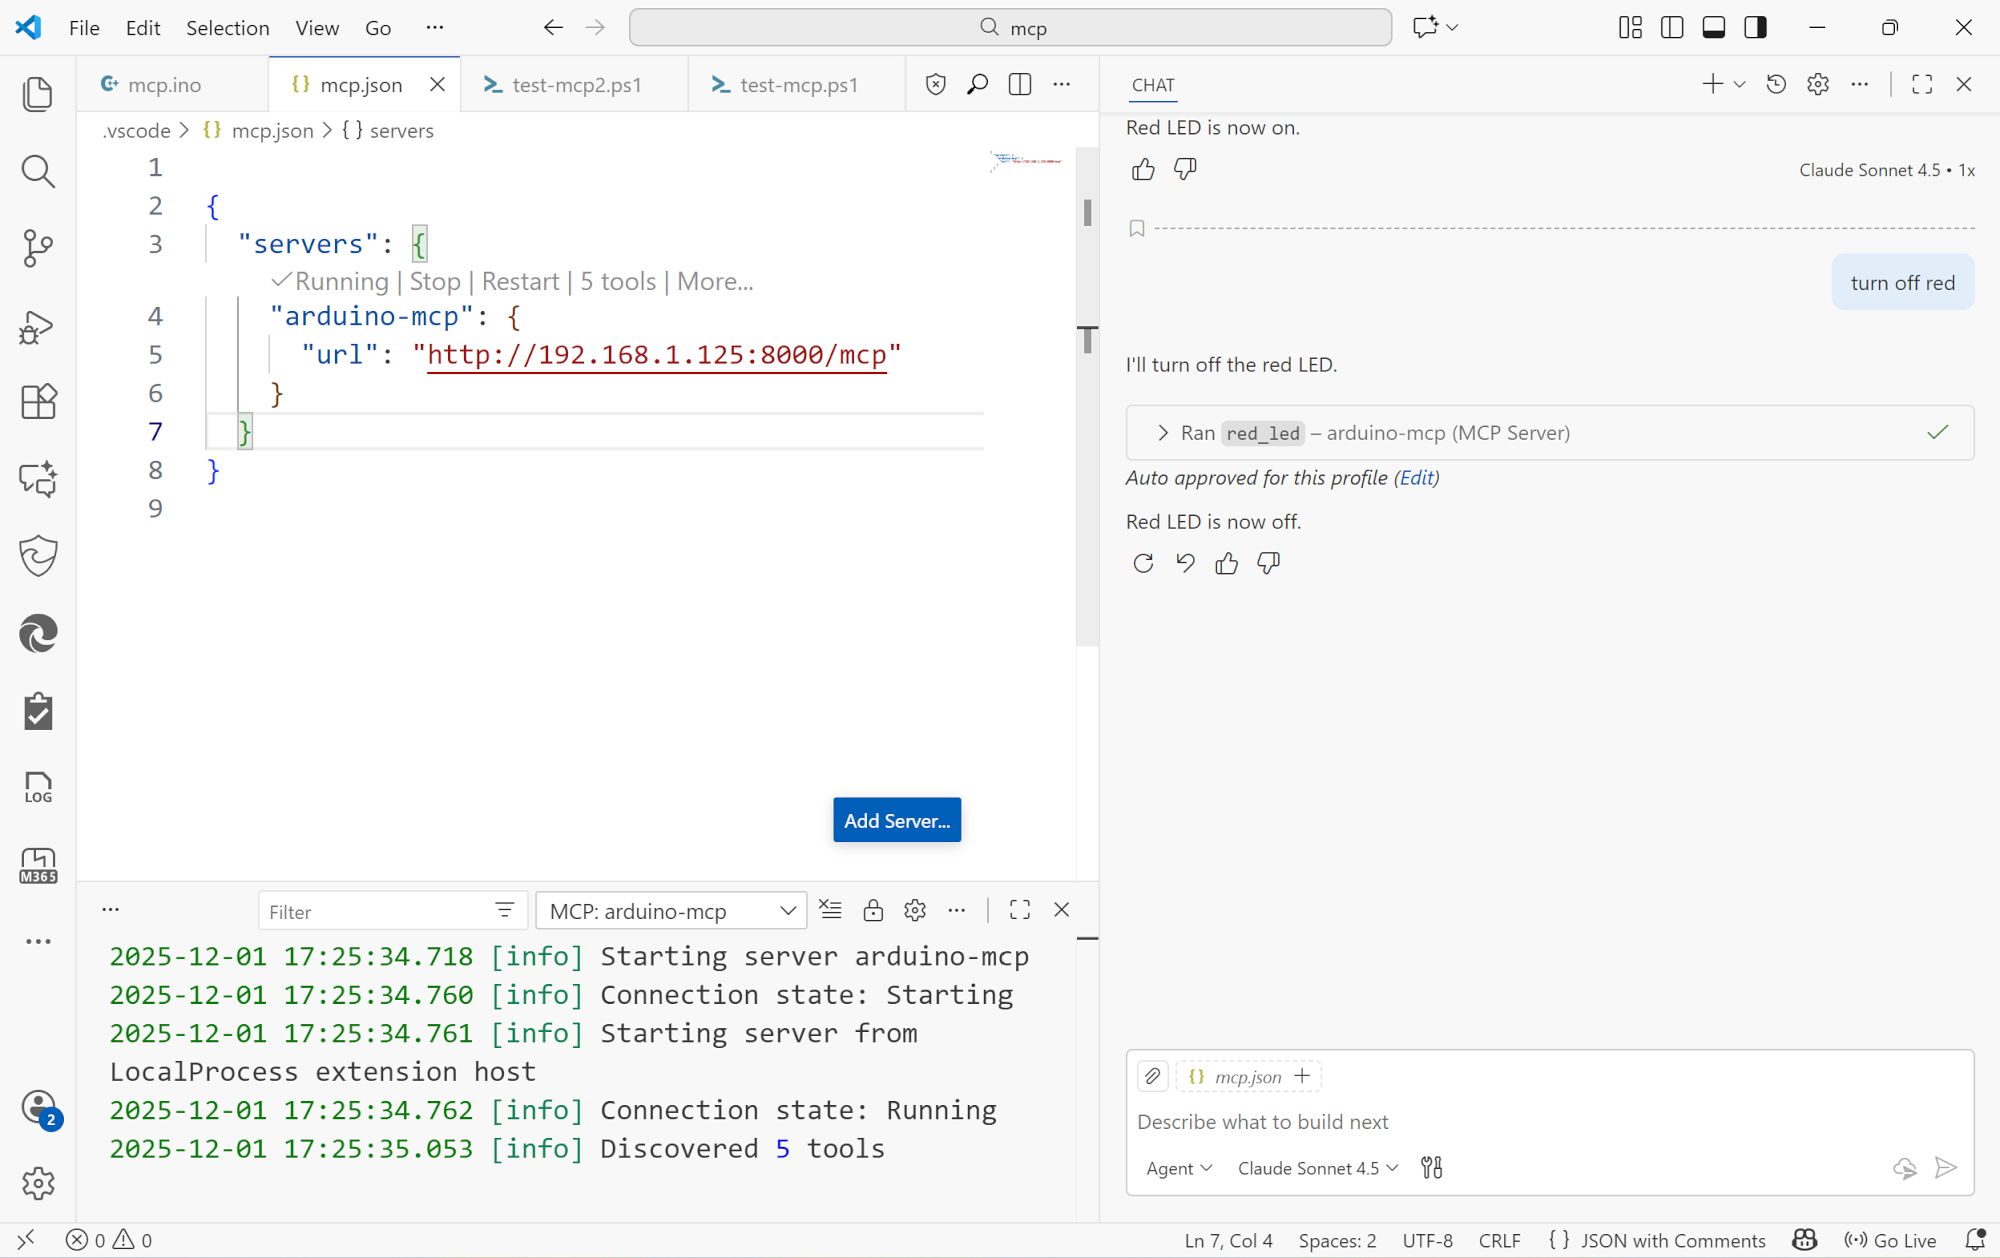Click the chat history icon
The height and width of the screenshot is (1258, 2000).
click(1776, 85)
